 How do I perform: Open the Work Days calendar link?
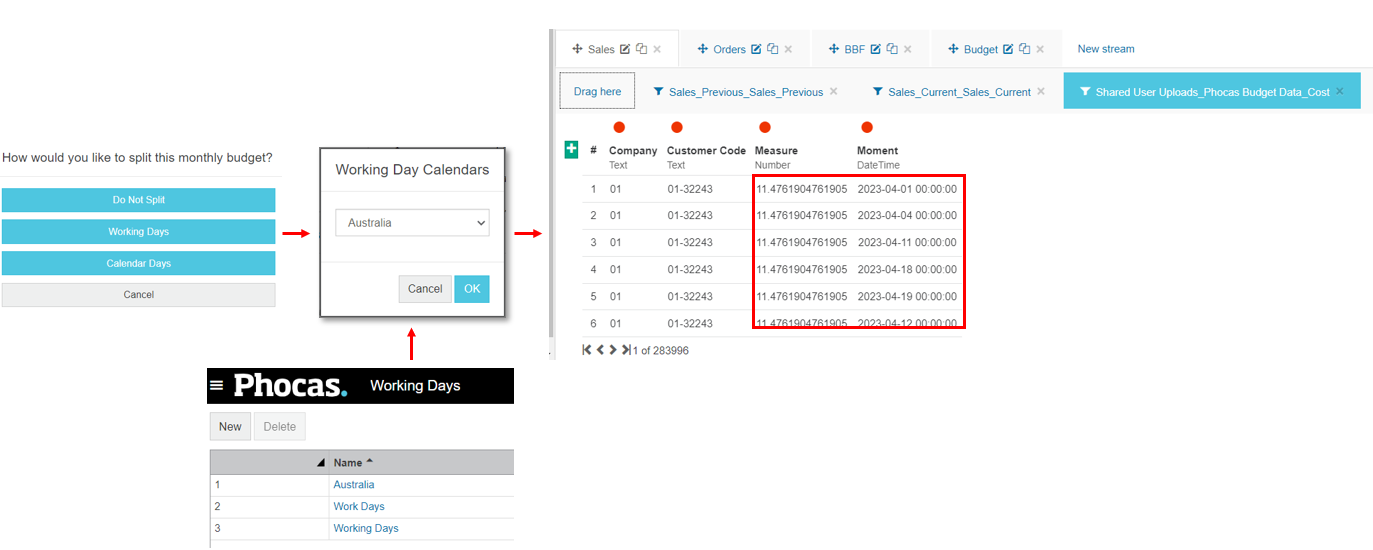pyautogui.click(x=359, y=507)
